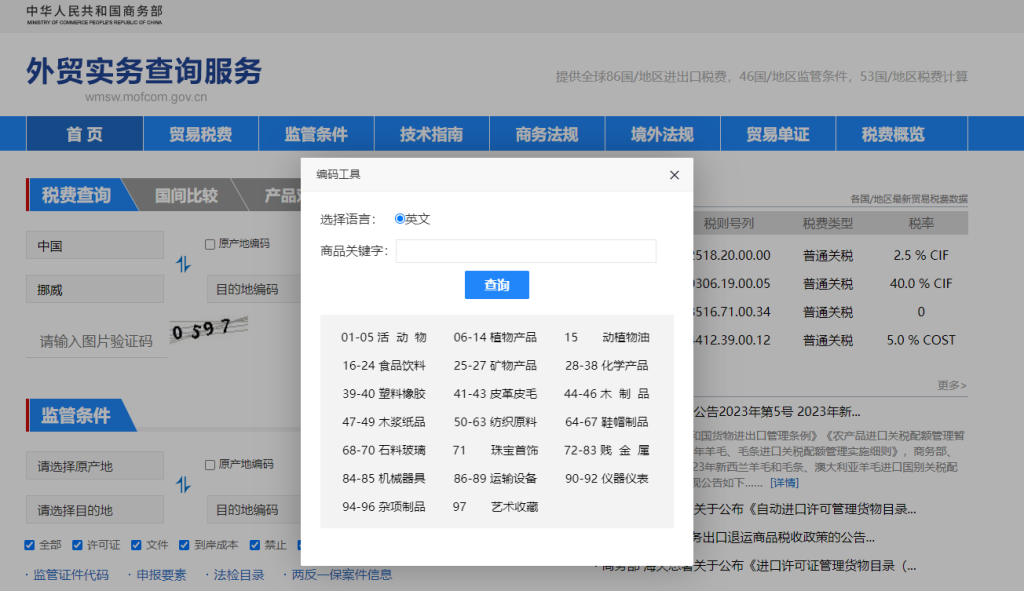The height and width of the screenshot is (591, 1024).
Task: Open category 90-92 仪器仪表
Action: [x=607, y=479]
